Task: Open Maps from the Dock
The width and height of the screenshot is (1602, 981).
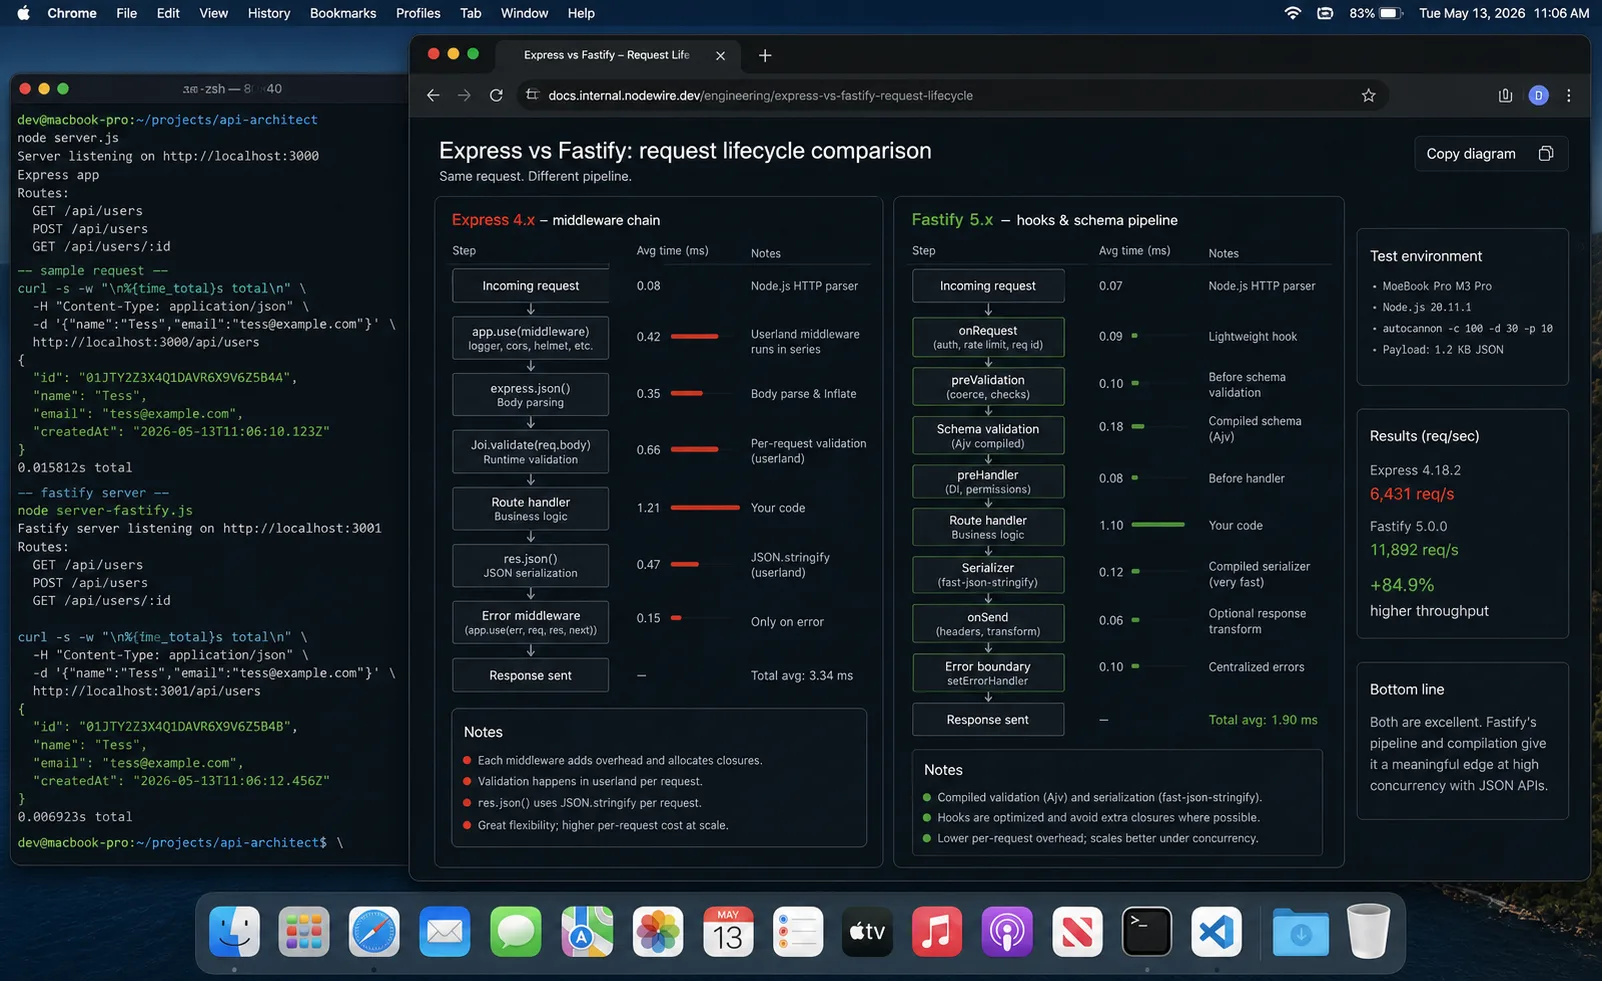Action: tap(587, 932)
